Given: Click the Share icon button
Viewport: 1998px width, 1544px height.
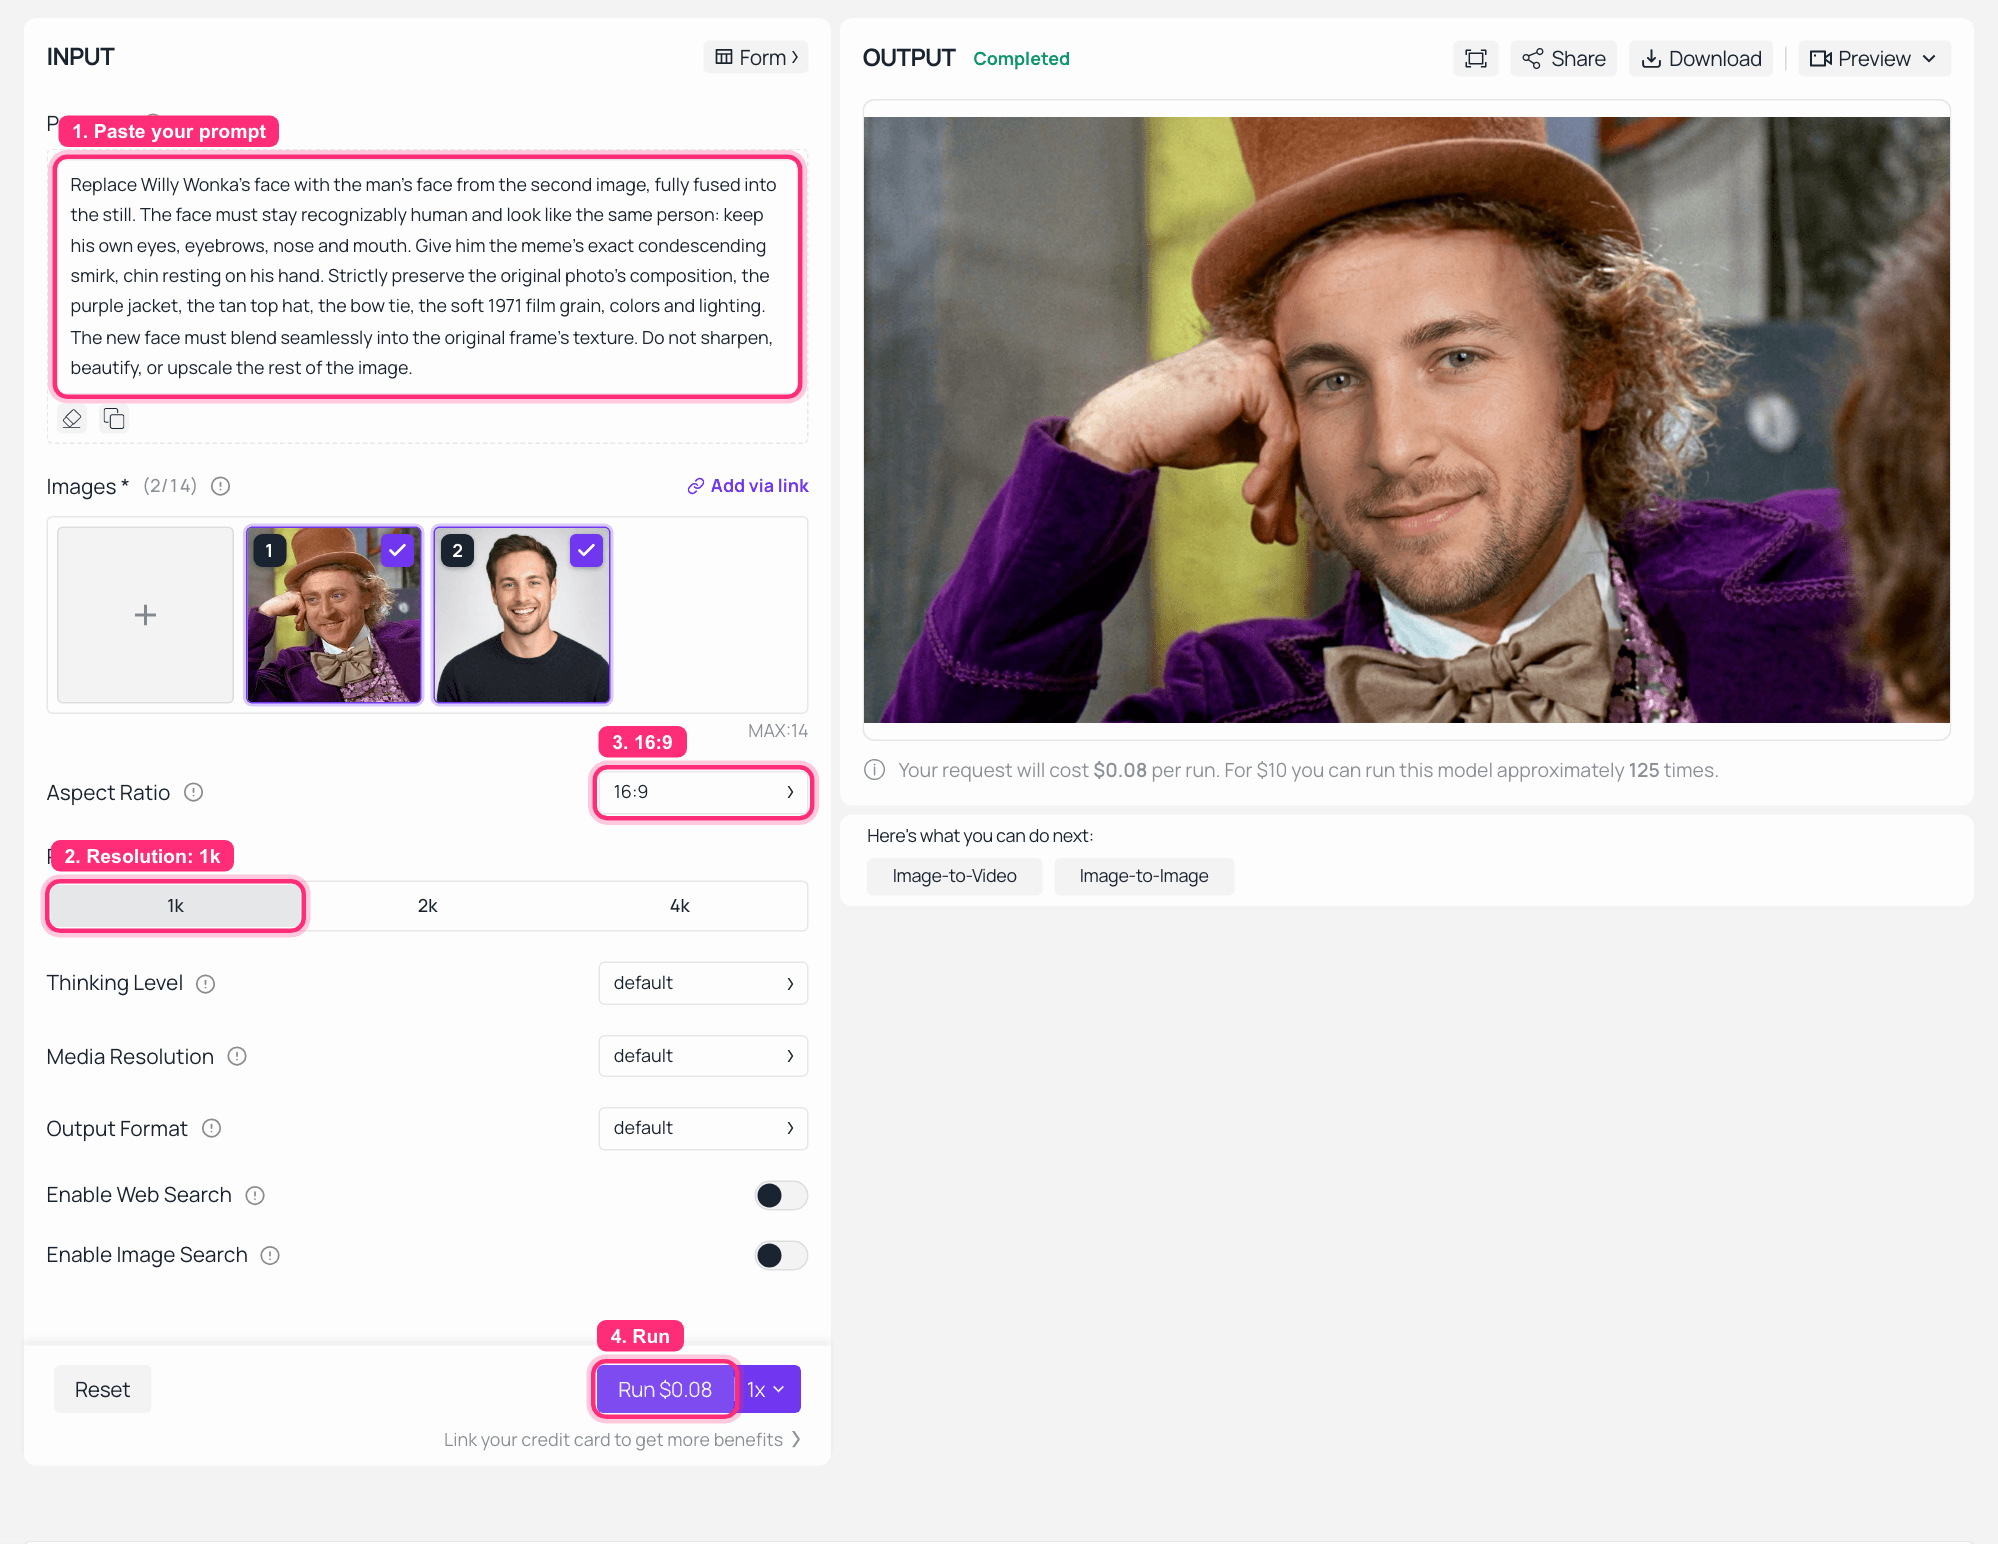Looking at the screenshot, I should tap(1563, 59).
